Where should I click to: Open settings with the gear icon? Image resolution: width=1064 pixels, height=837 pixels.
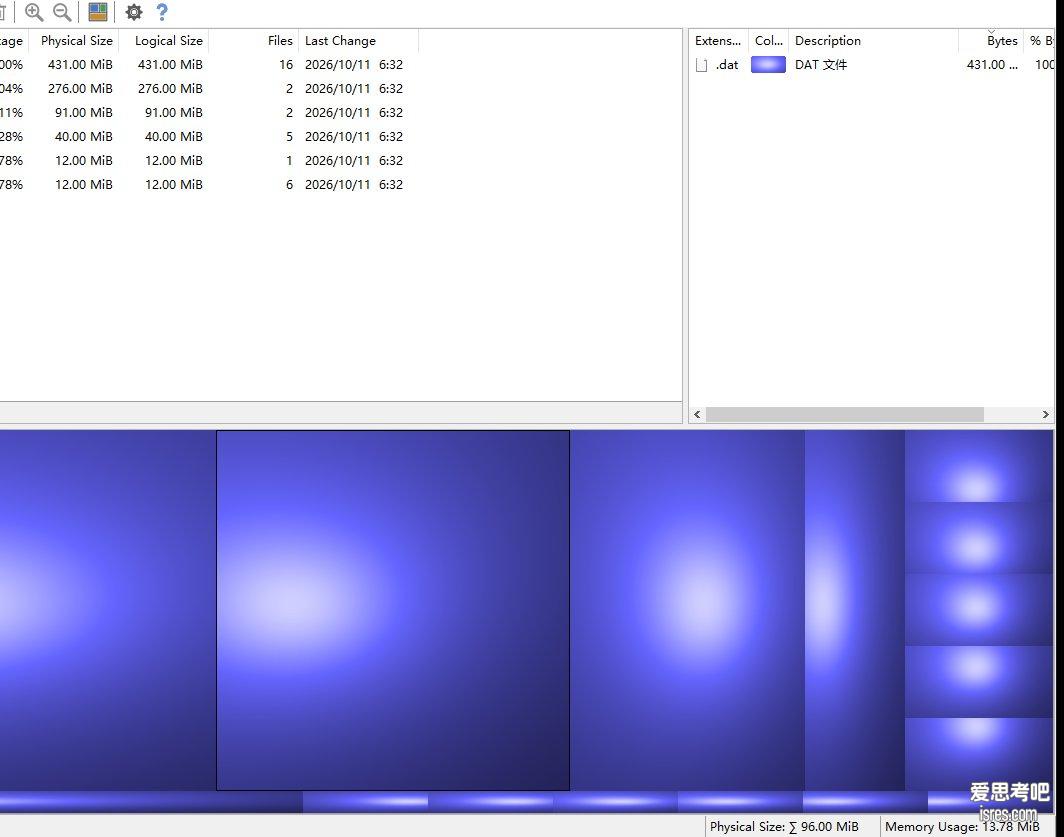point(134,12)
